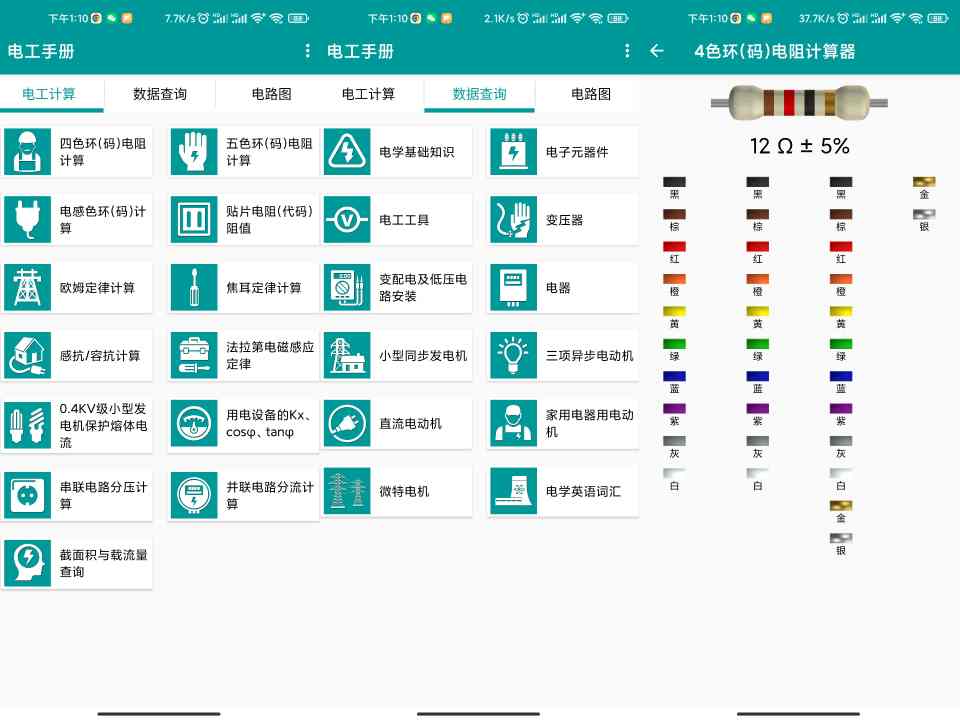This screenshot has width=960, height=720.
Task: Open the 微特电机 pylon icon
Action: point(347,492)
